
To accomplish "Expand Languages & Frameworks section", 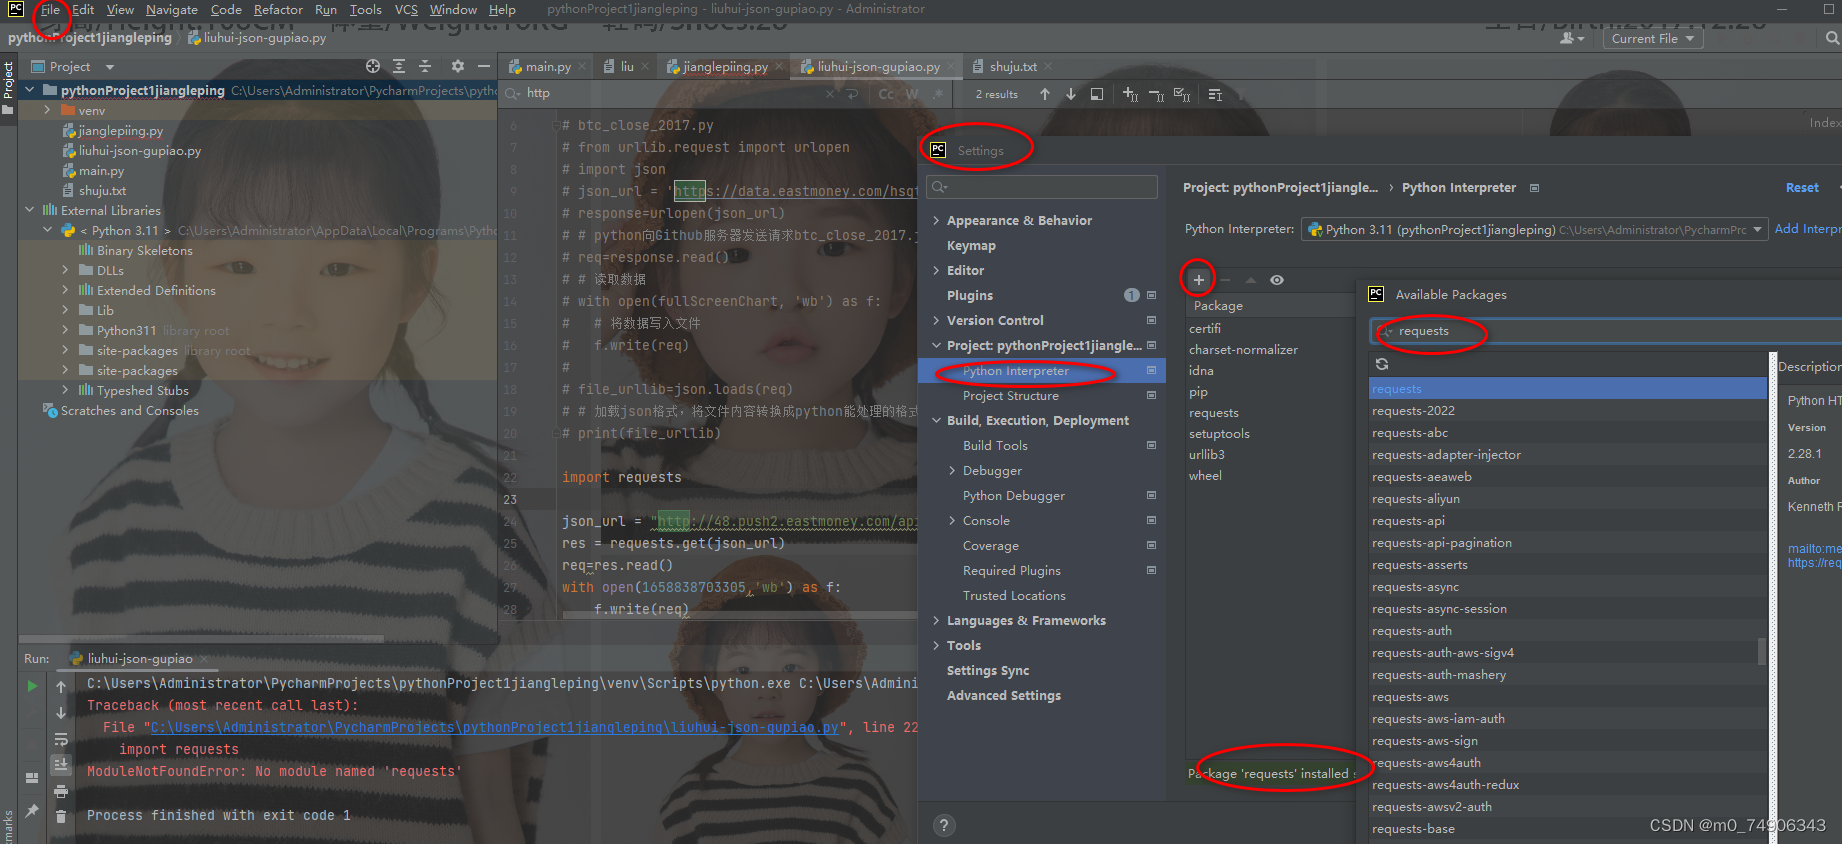I will [x=936, y=620].
